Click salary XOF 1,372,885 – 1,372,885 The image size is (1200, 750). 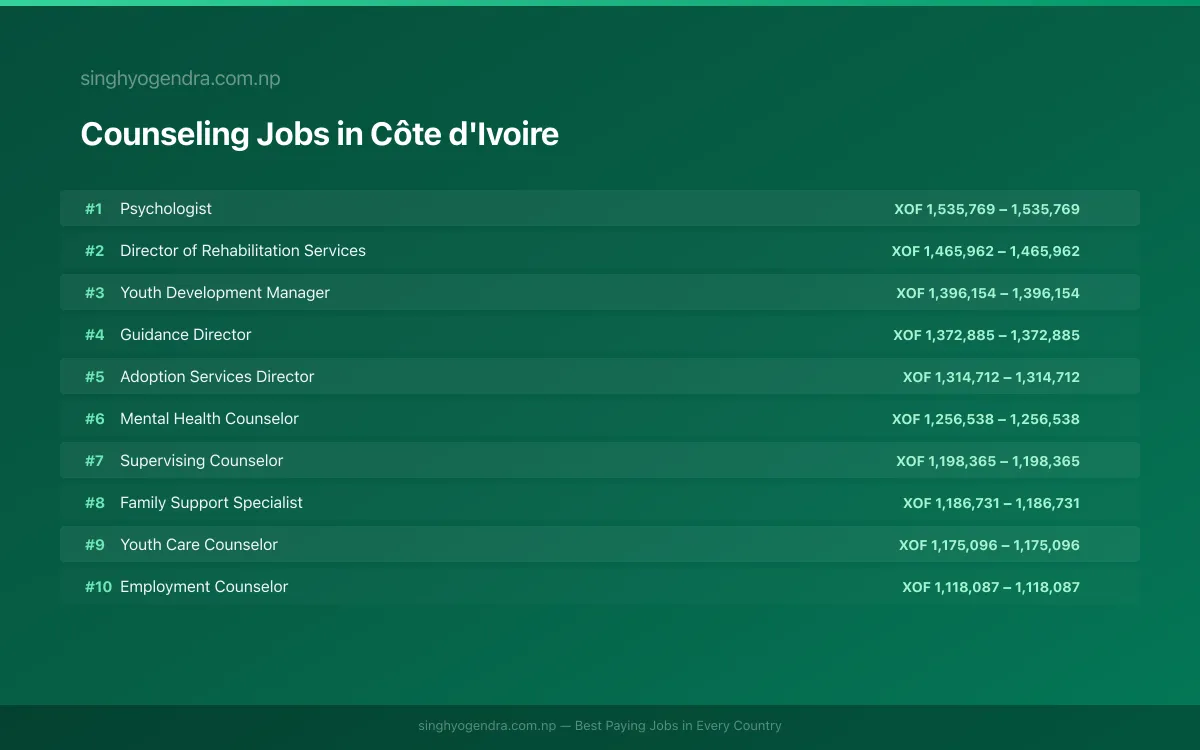click(987, 335)
